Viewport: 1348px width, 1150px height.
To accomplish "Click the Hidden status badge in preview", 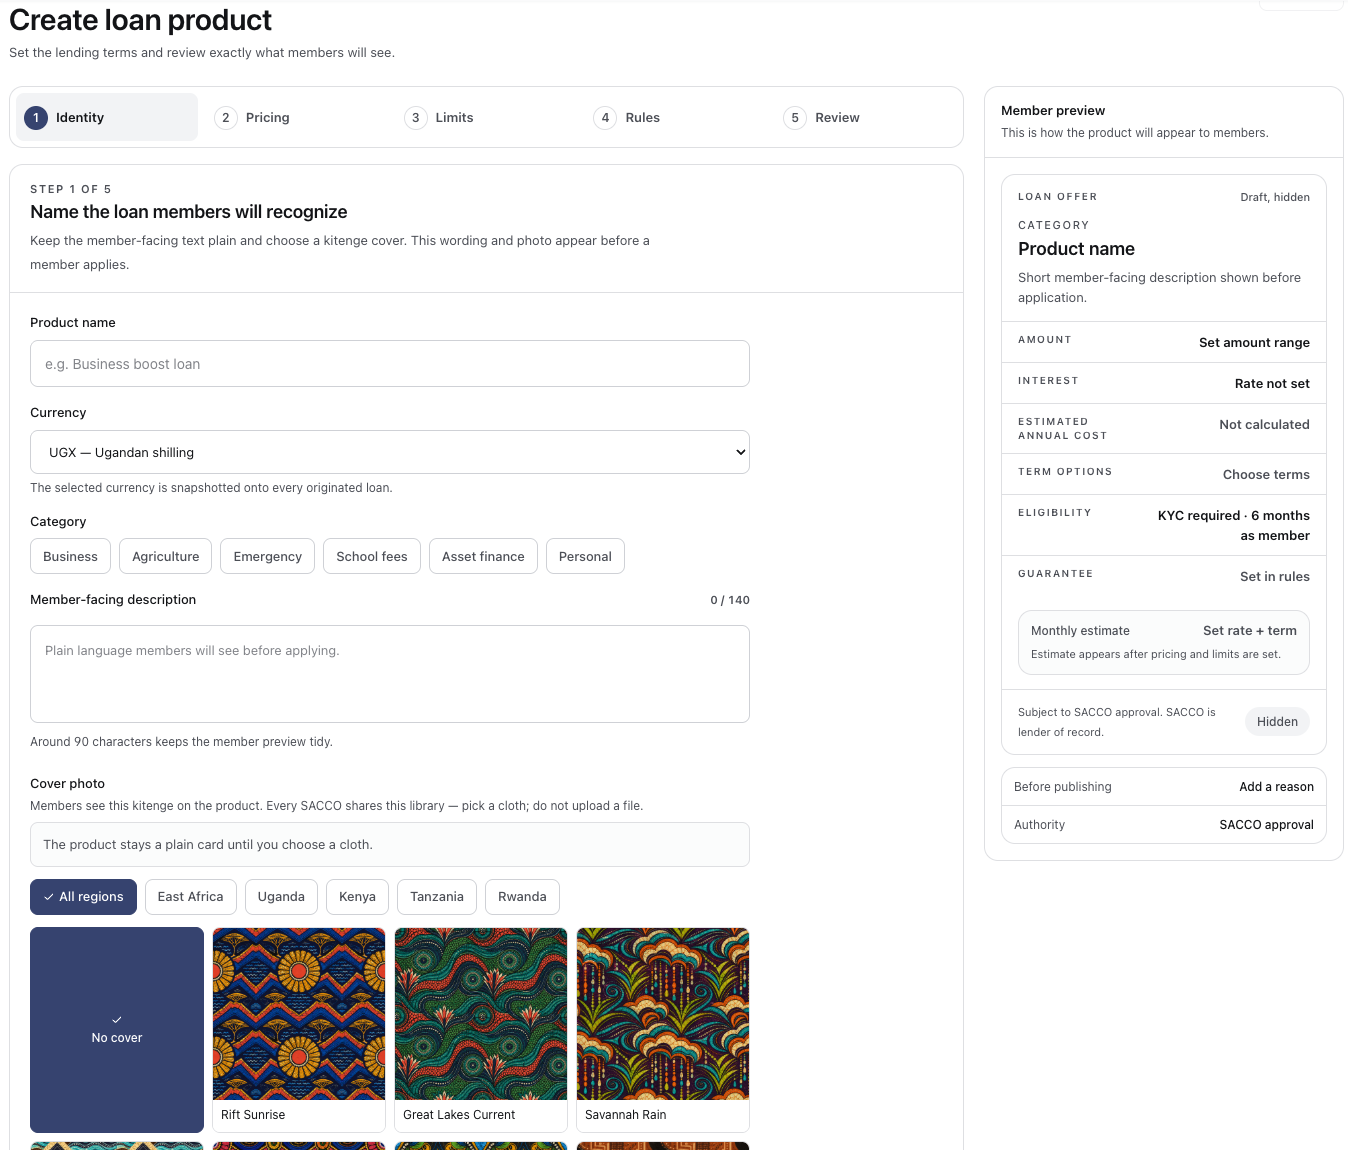I will [x=1277, y=721].
